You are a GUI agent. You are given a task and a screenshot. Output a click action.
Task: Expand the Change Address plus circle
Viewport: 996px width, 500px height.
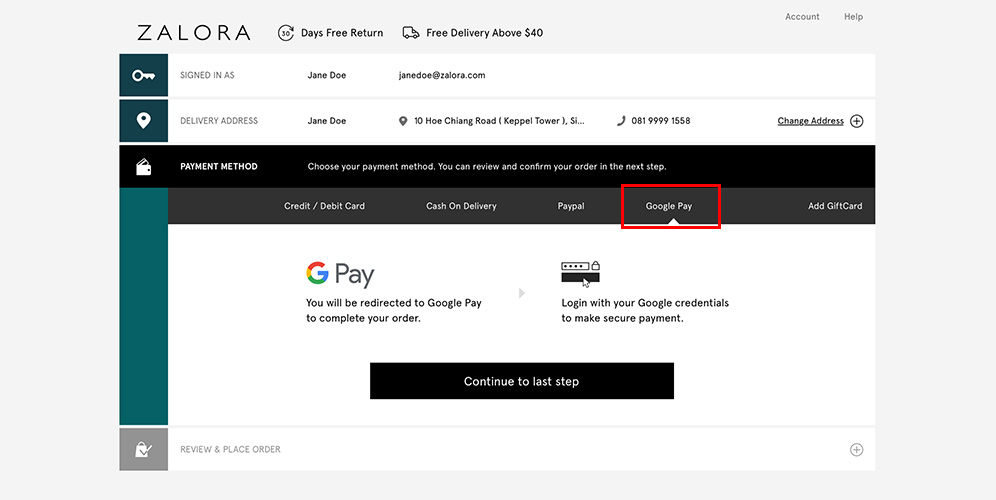pos(856,121)
